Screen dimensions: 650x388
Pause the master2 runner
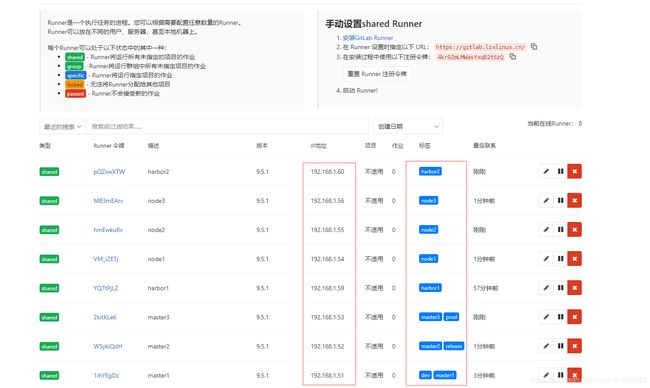(x=560, y=346)
